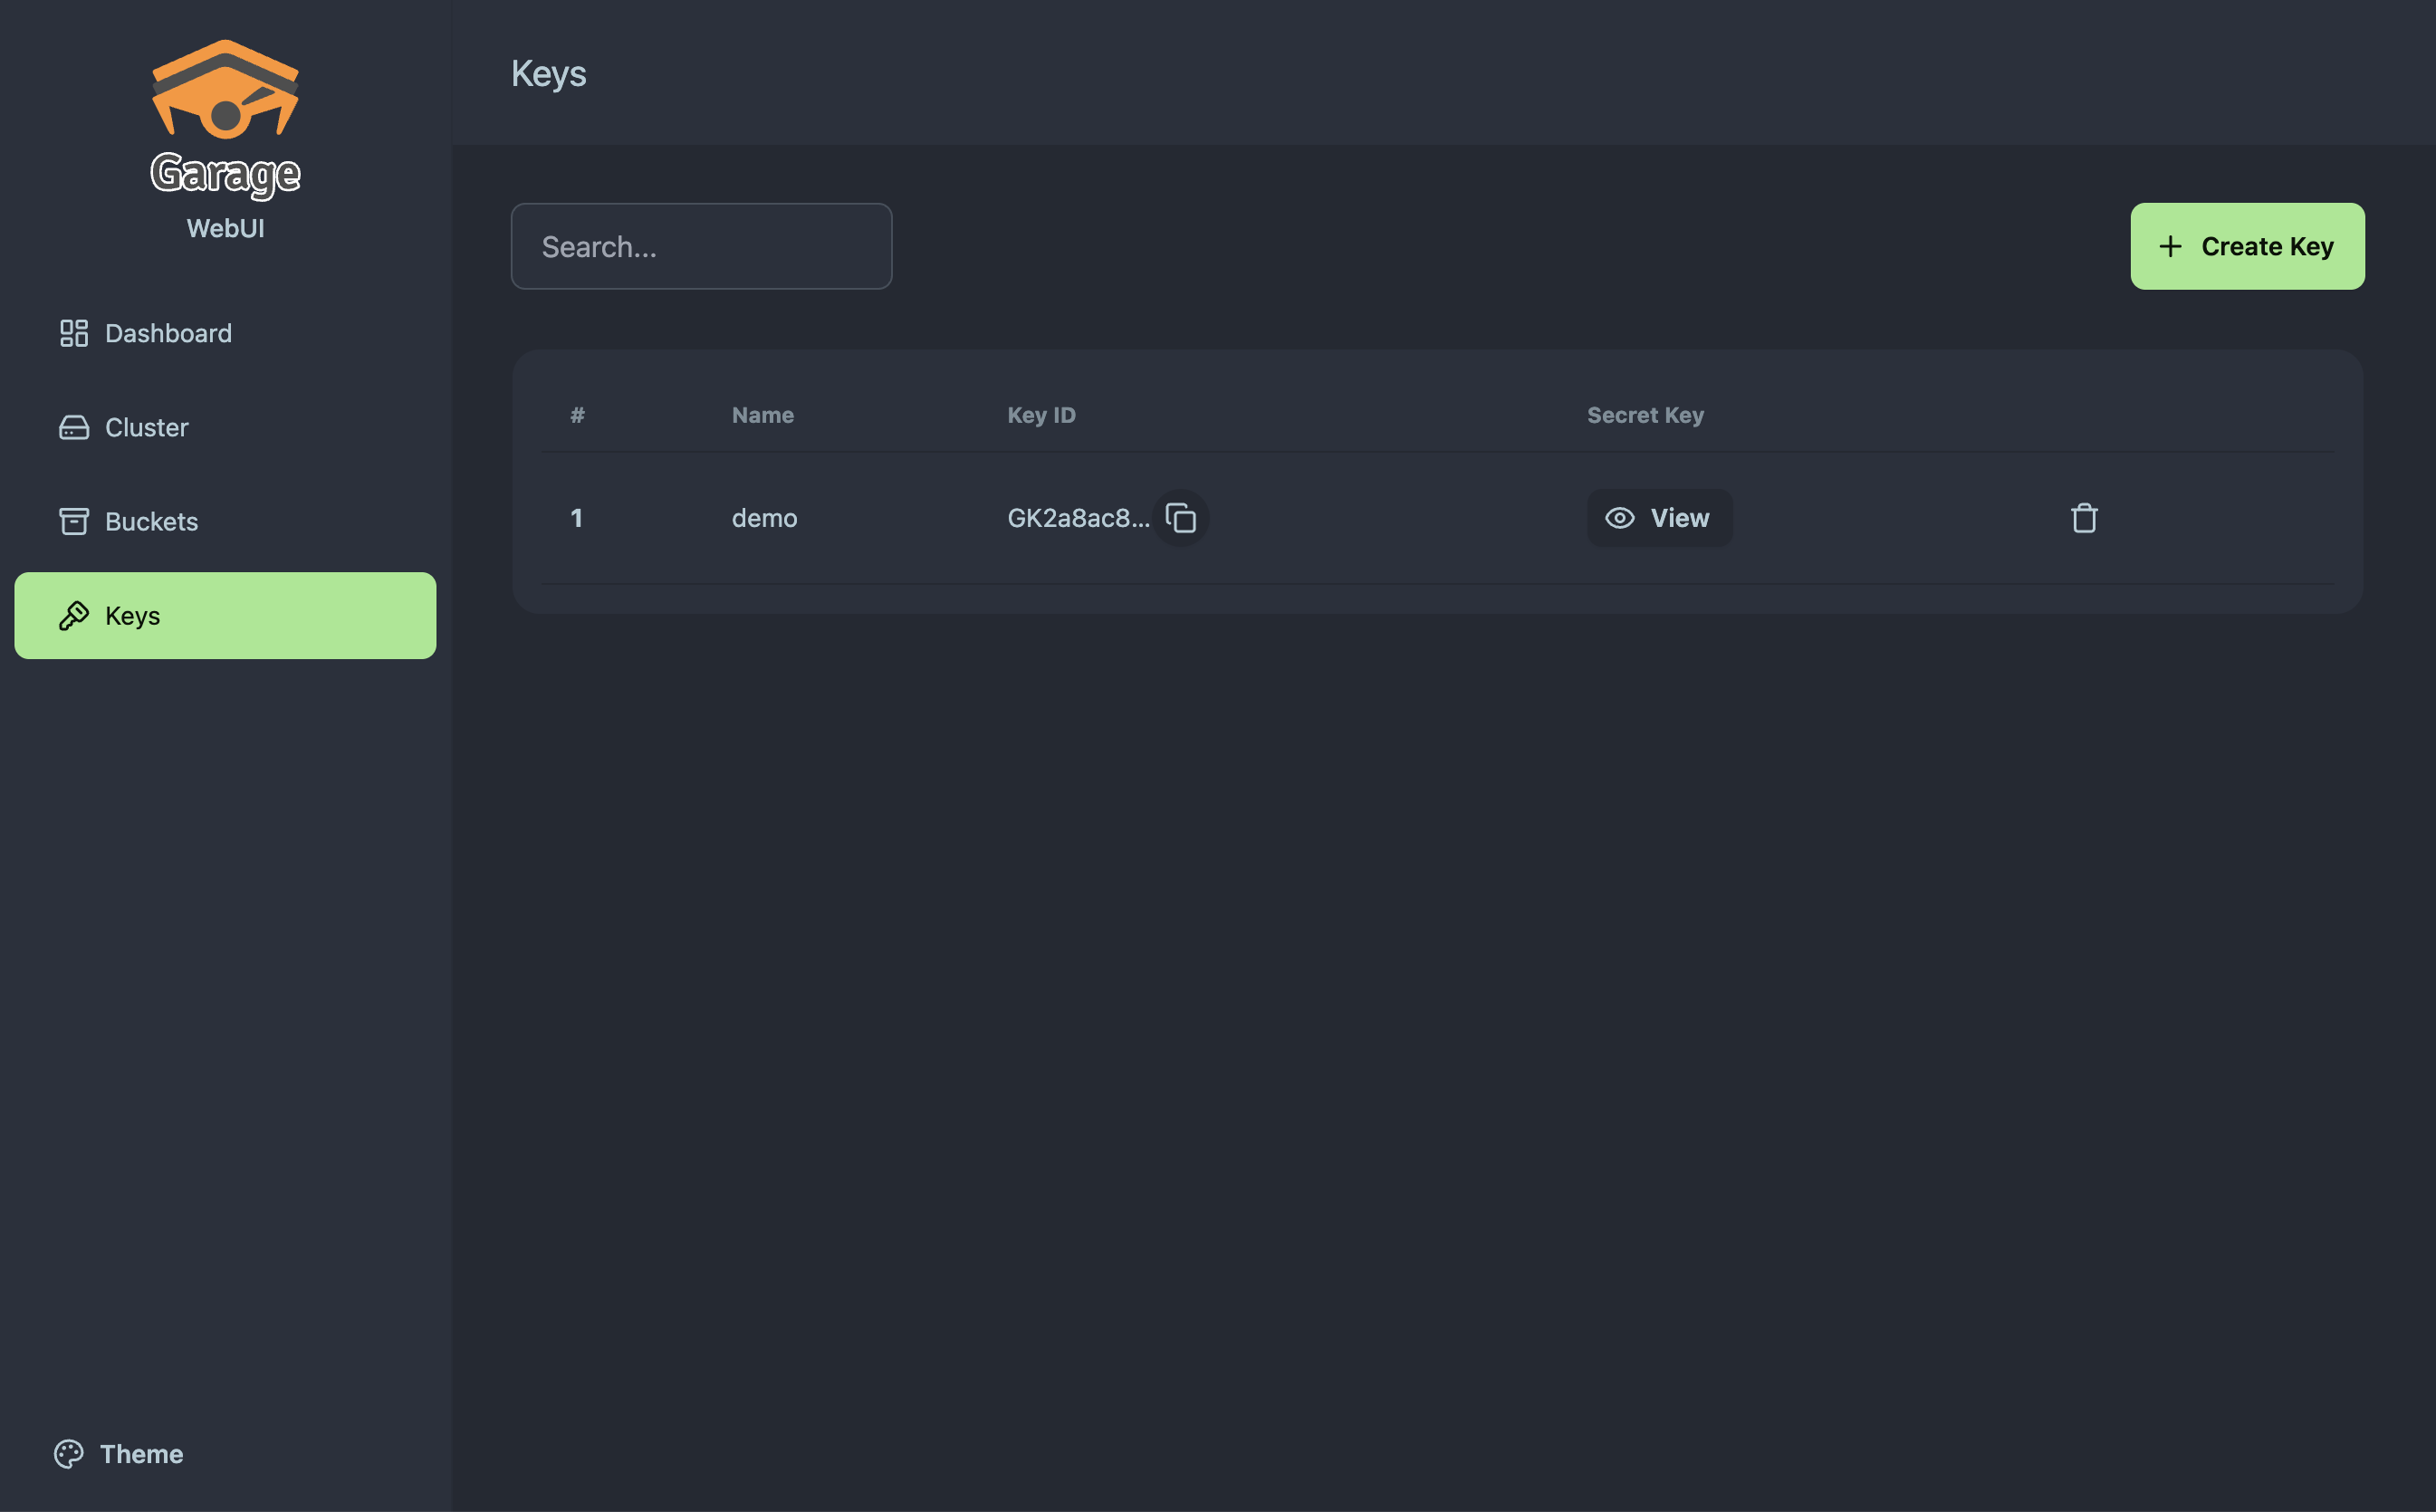Click the truncated key ID GK2a8ac8
This screenshot has width=2436, height=1512.
point(1077,518)
